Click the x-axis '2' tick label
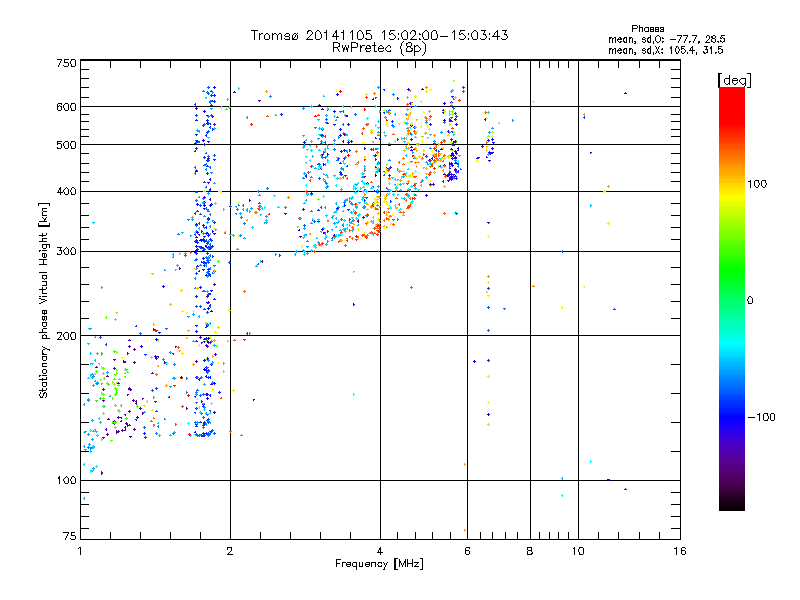Image resolution: width=800 pixels, height=600 pixels. coord(230,551)
